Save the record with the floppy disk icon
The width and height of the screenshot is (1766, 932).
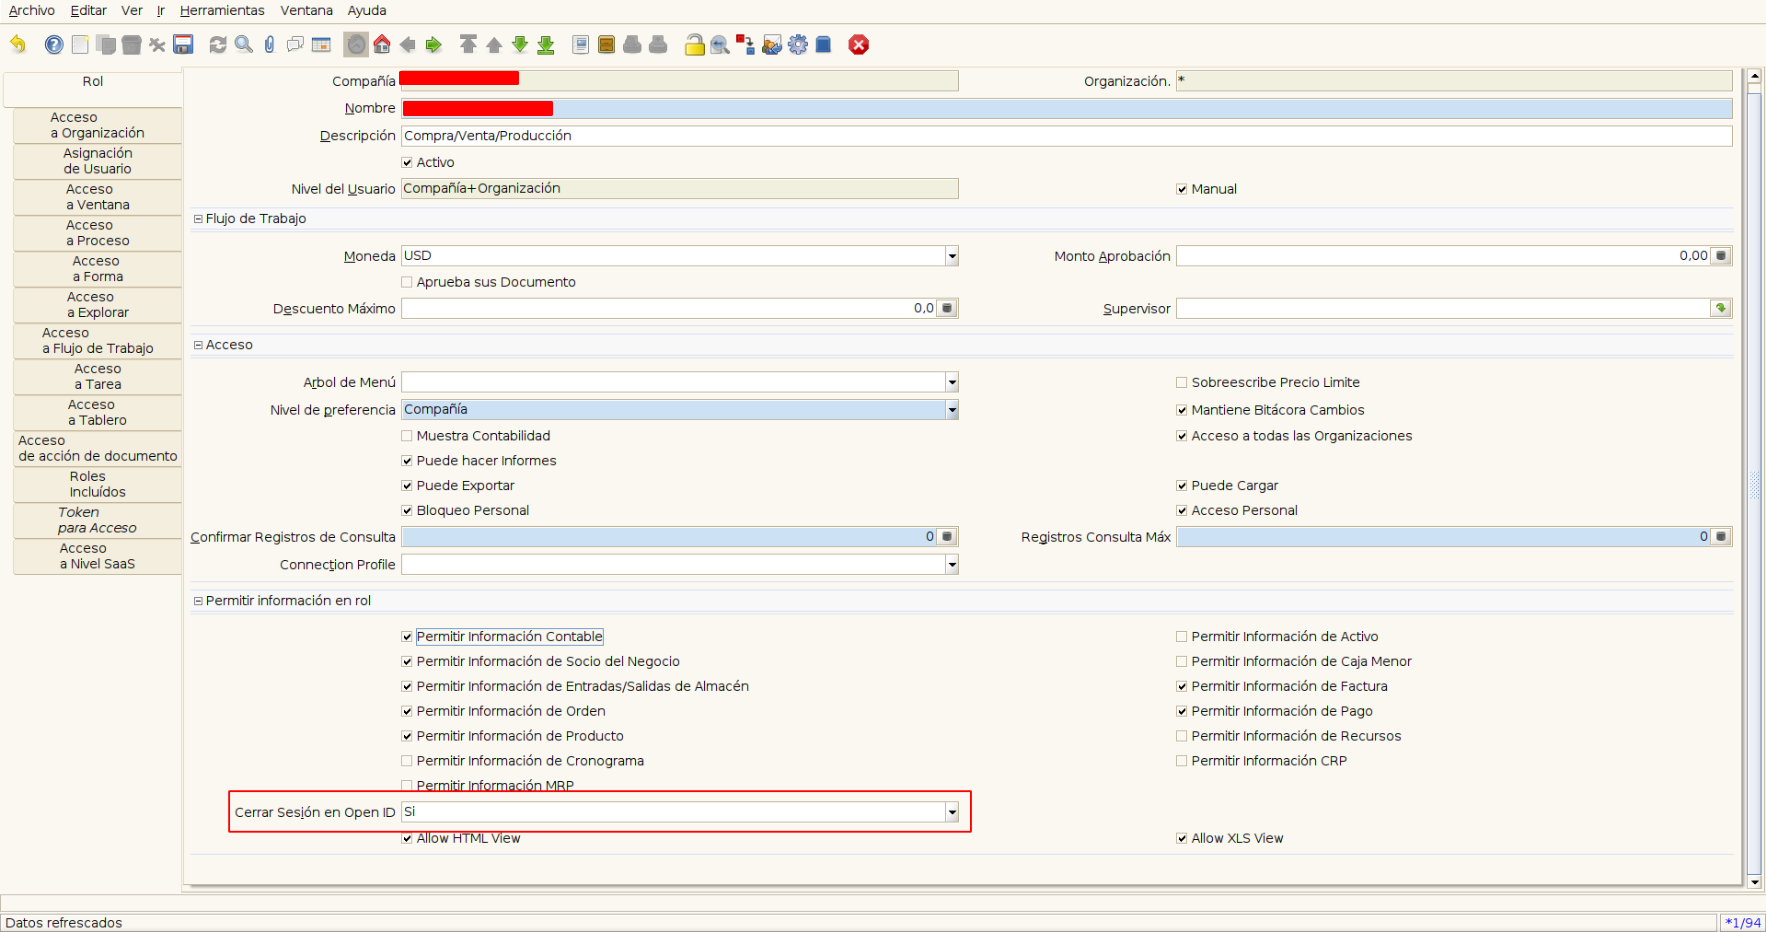point(183,44)
